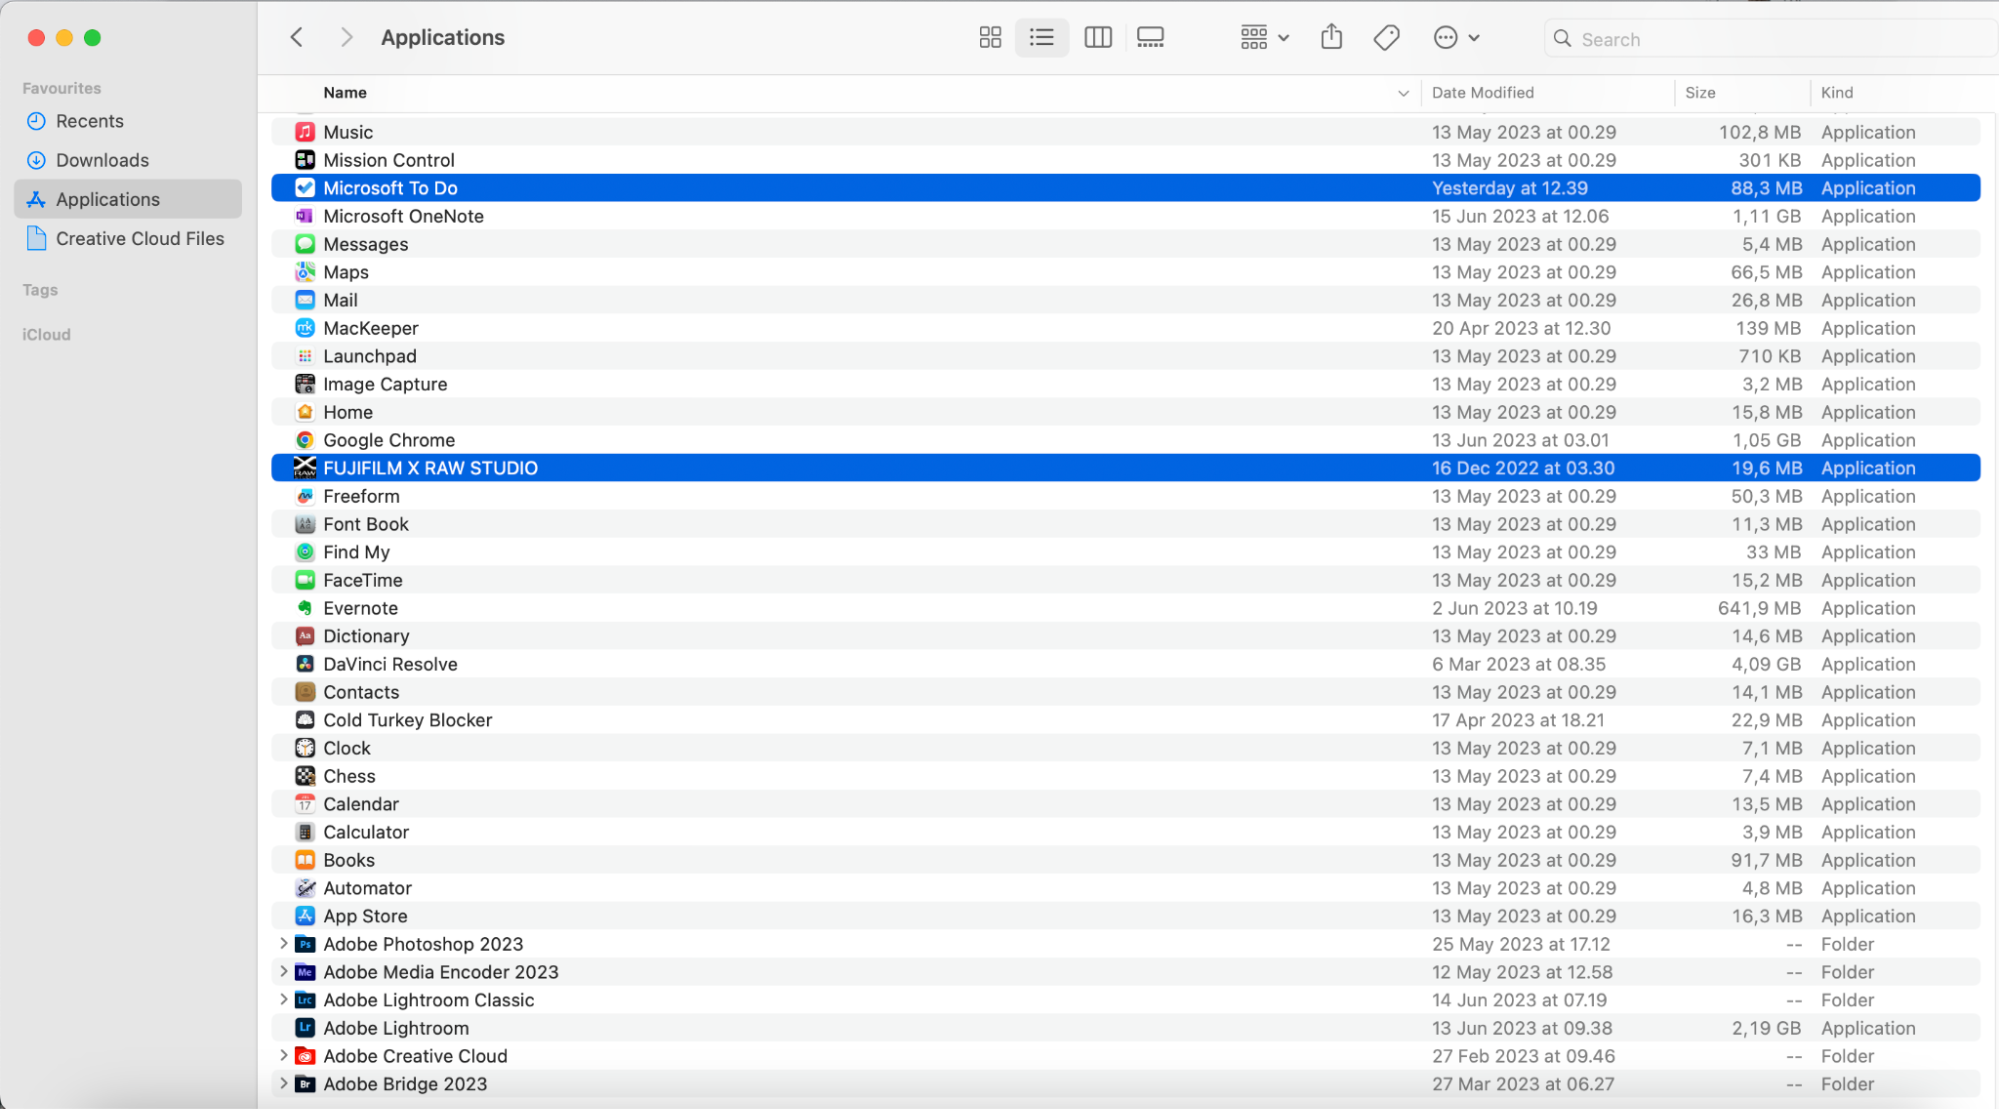Select the Launchpad app icon
This screenshot has height=1109, width=1999.
305,356
